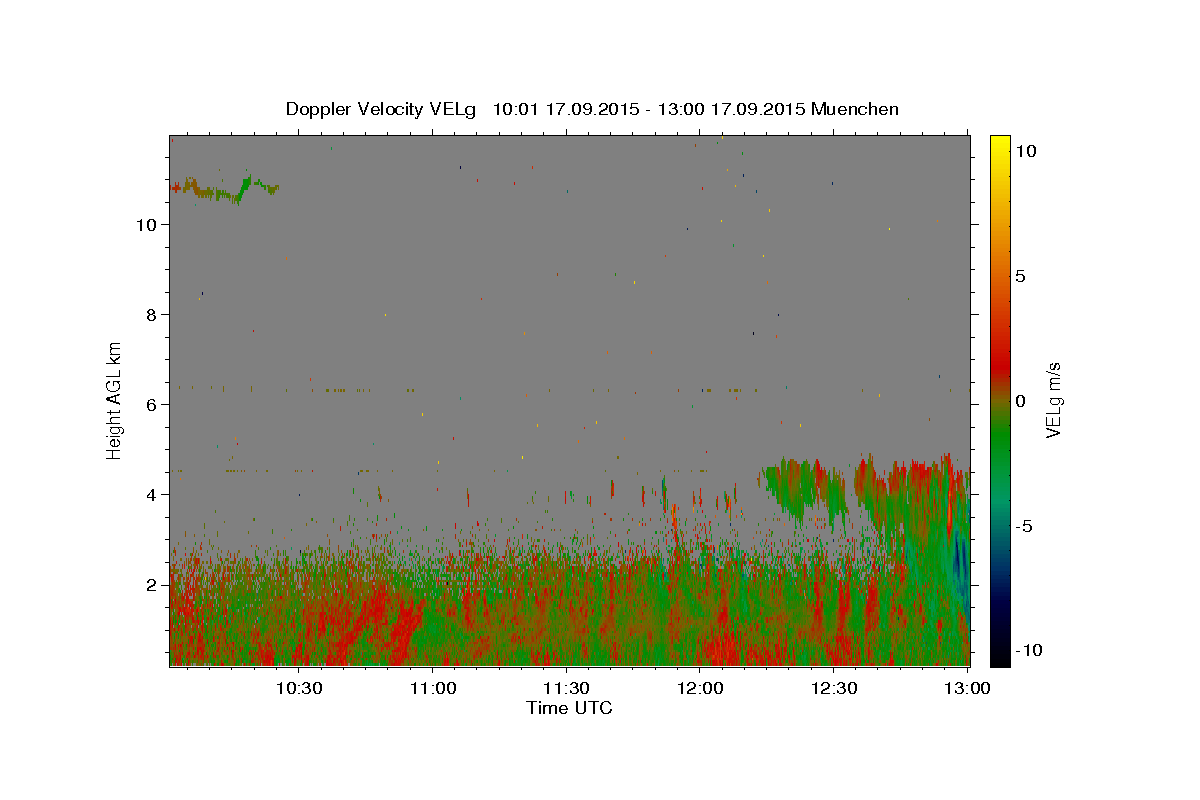1200x800 pixels.
Task: Click the colorbar label '-5'
Action: tap(1024, 526)
